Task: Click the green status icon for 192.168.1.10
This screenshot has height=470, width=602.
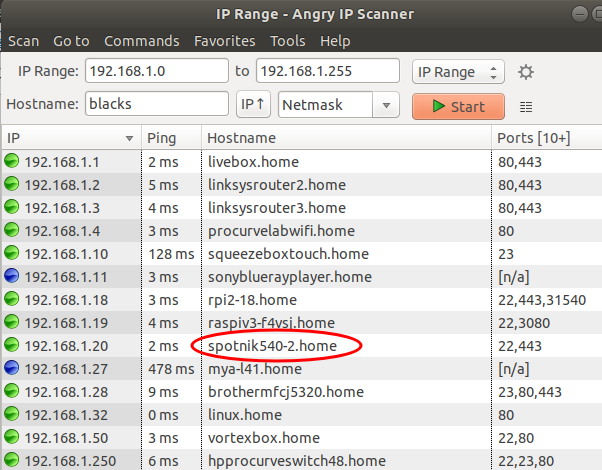Action: pos(12,253)
